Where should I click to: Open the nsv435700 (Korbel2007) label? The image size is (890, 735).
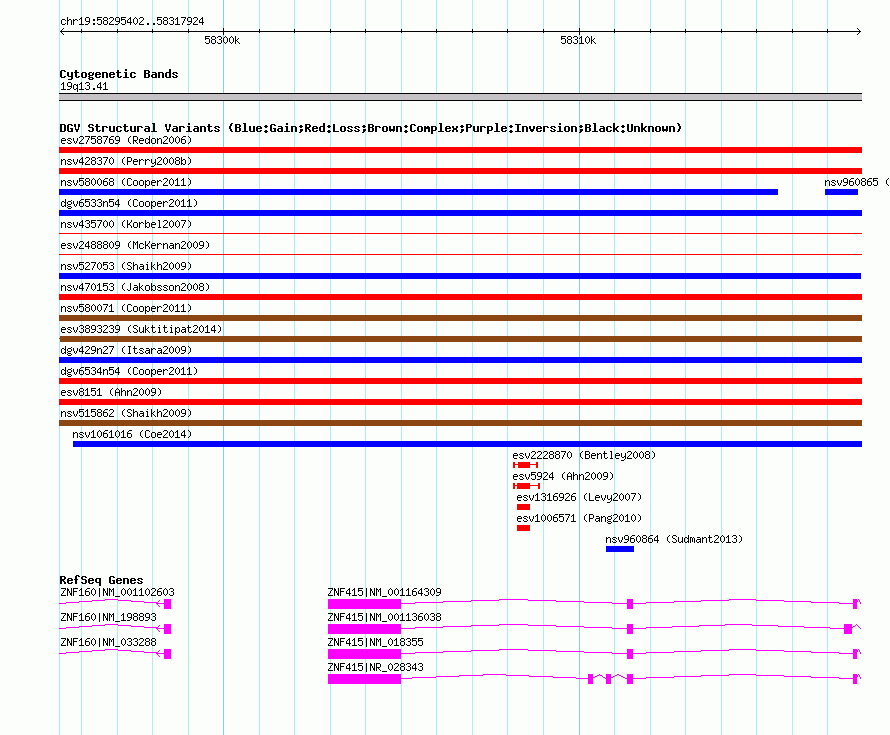(126, 224)
